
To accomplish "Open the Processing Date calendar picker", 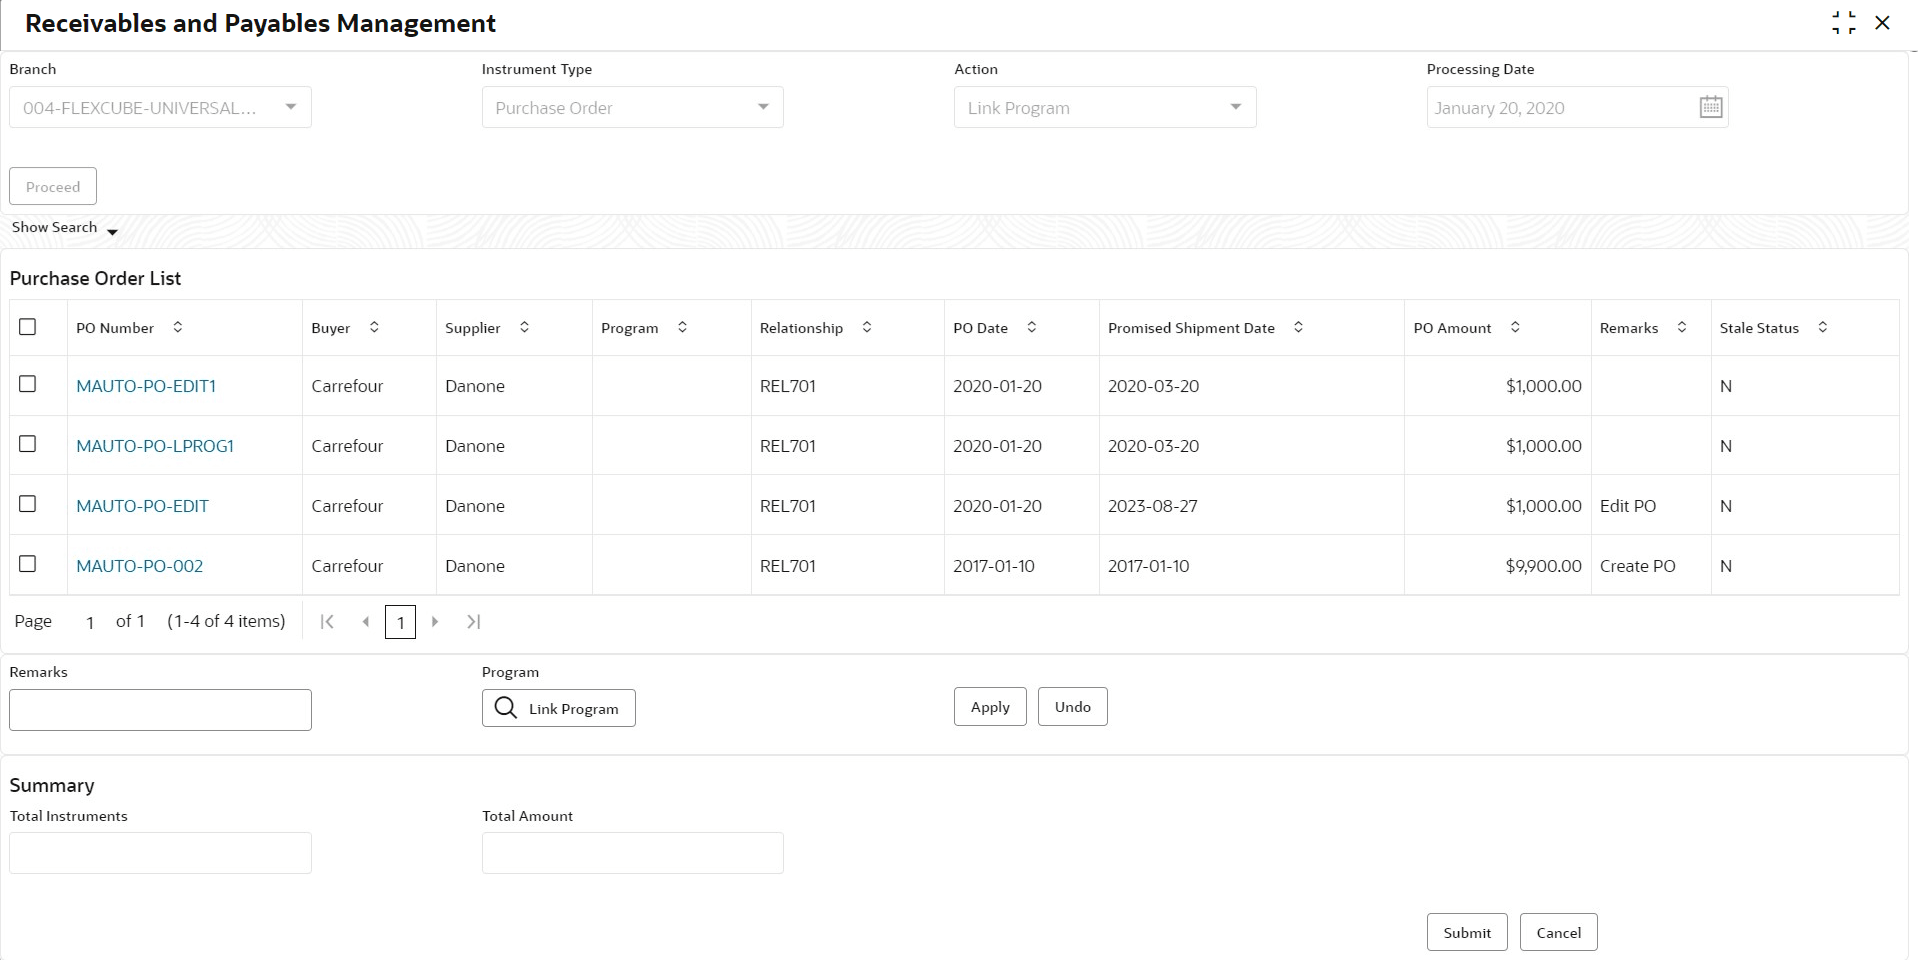I will 1710,107.
